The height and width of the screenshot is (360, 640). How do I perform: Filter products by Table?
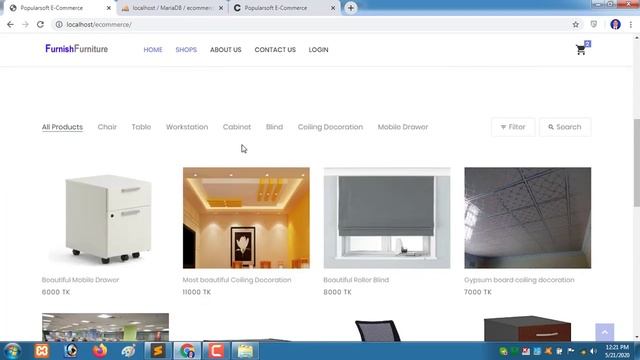click(141, 127)
